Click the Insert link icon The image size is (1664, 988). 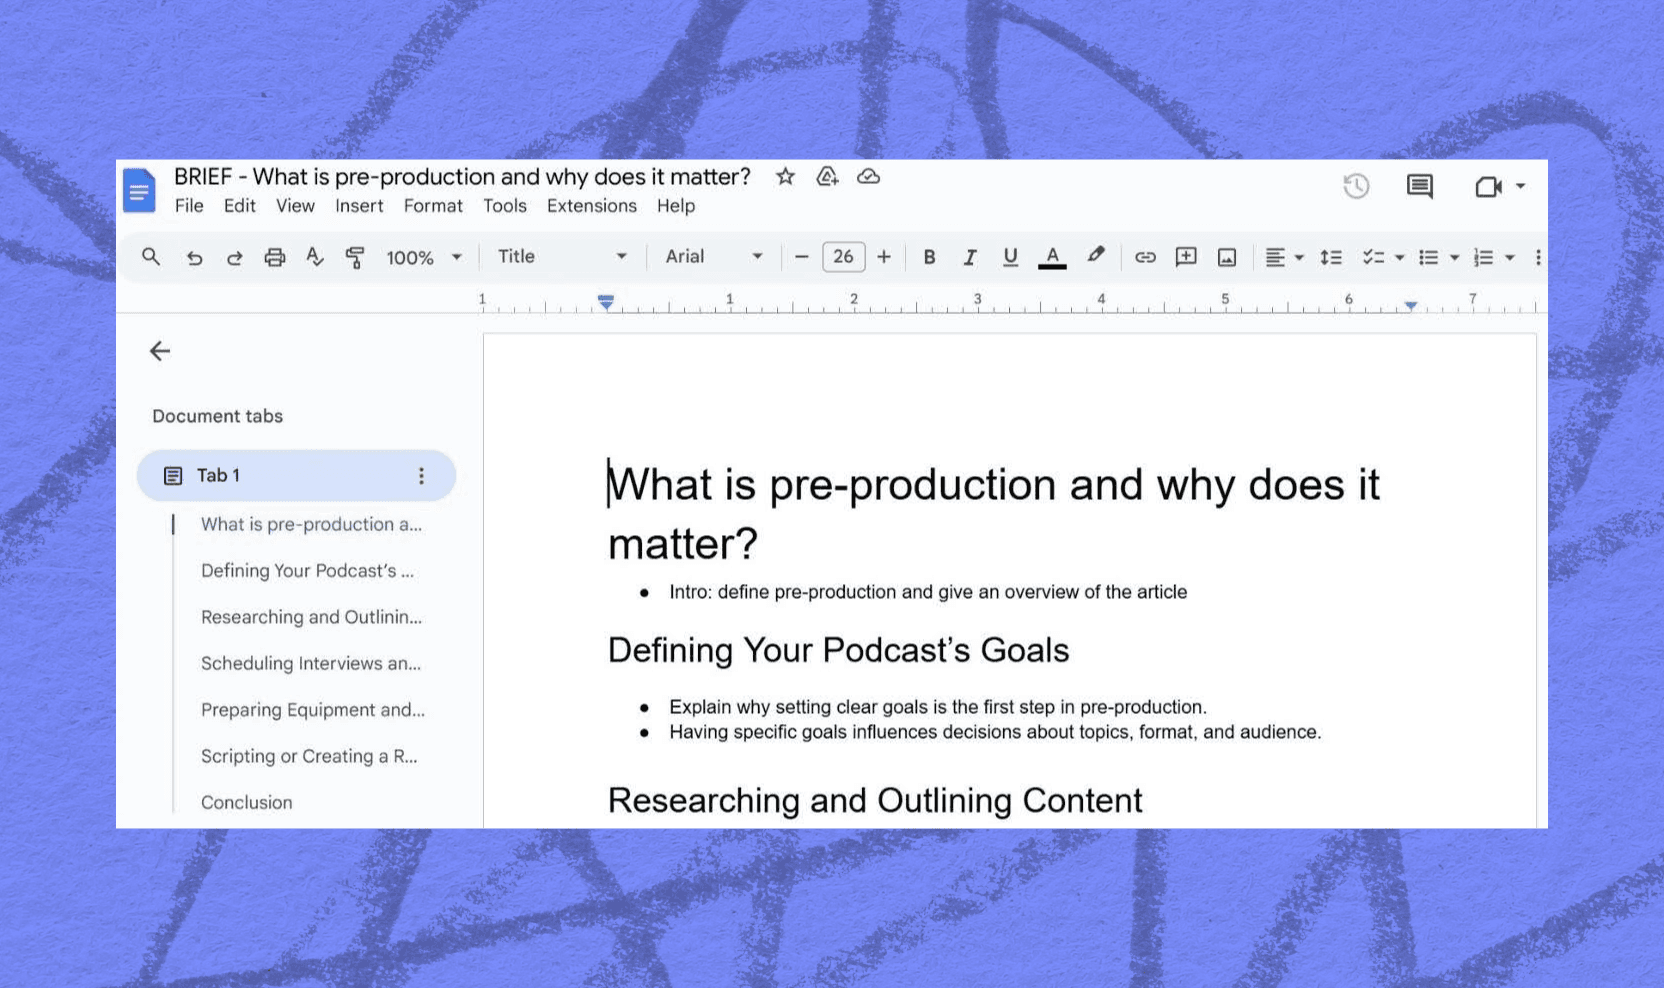tap(1145, 258)
